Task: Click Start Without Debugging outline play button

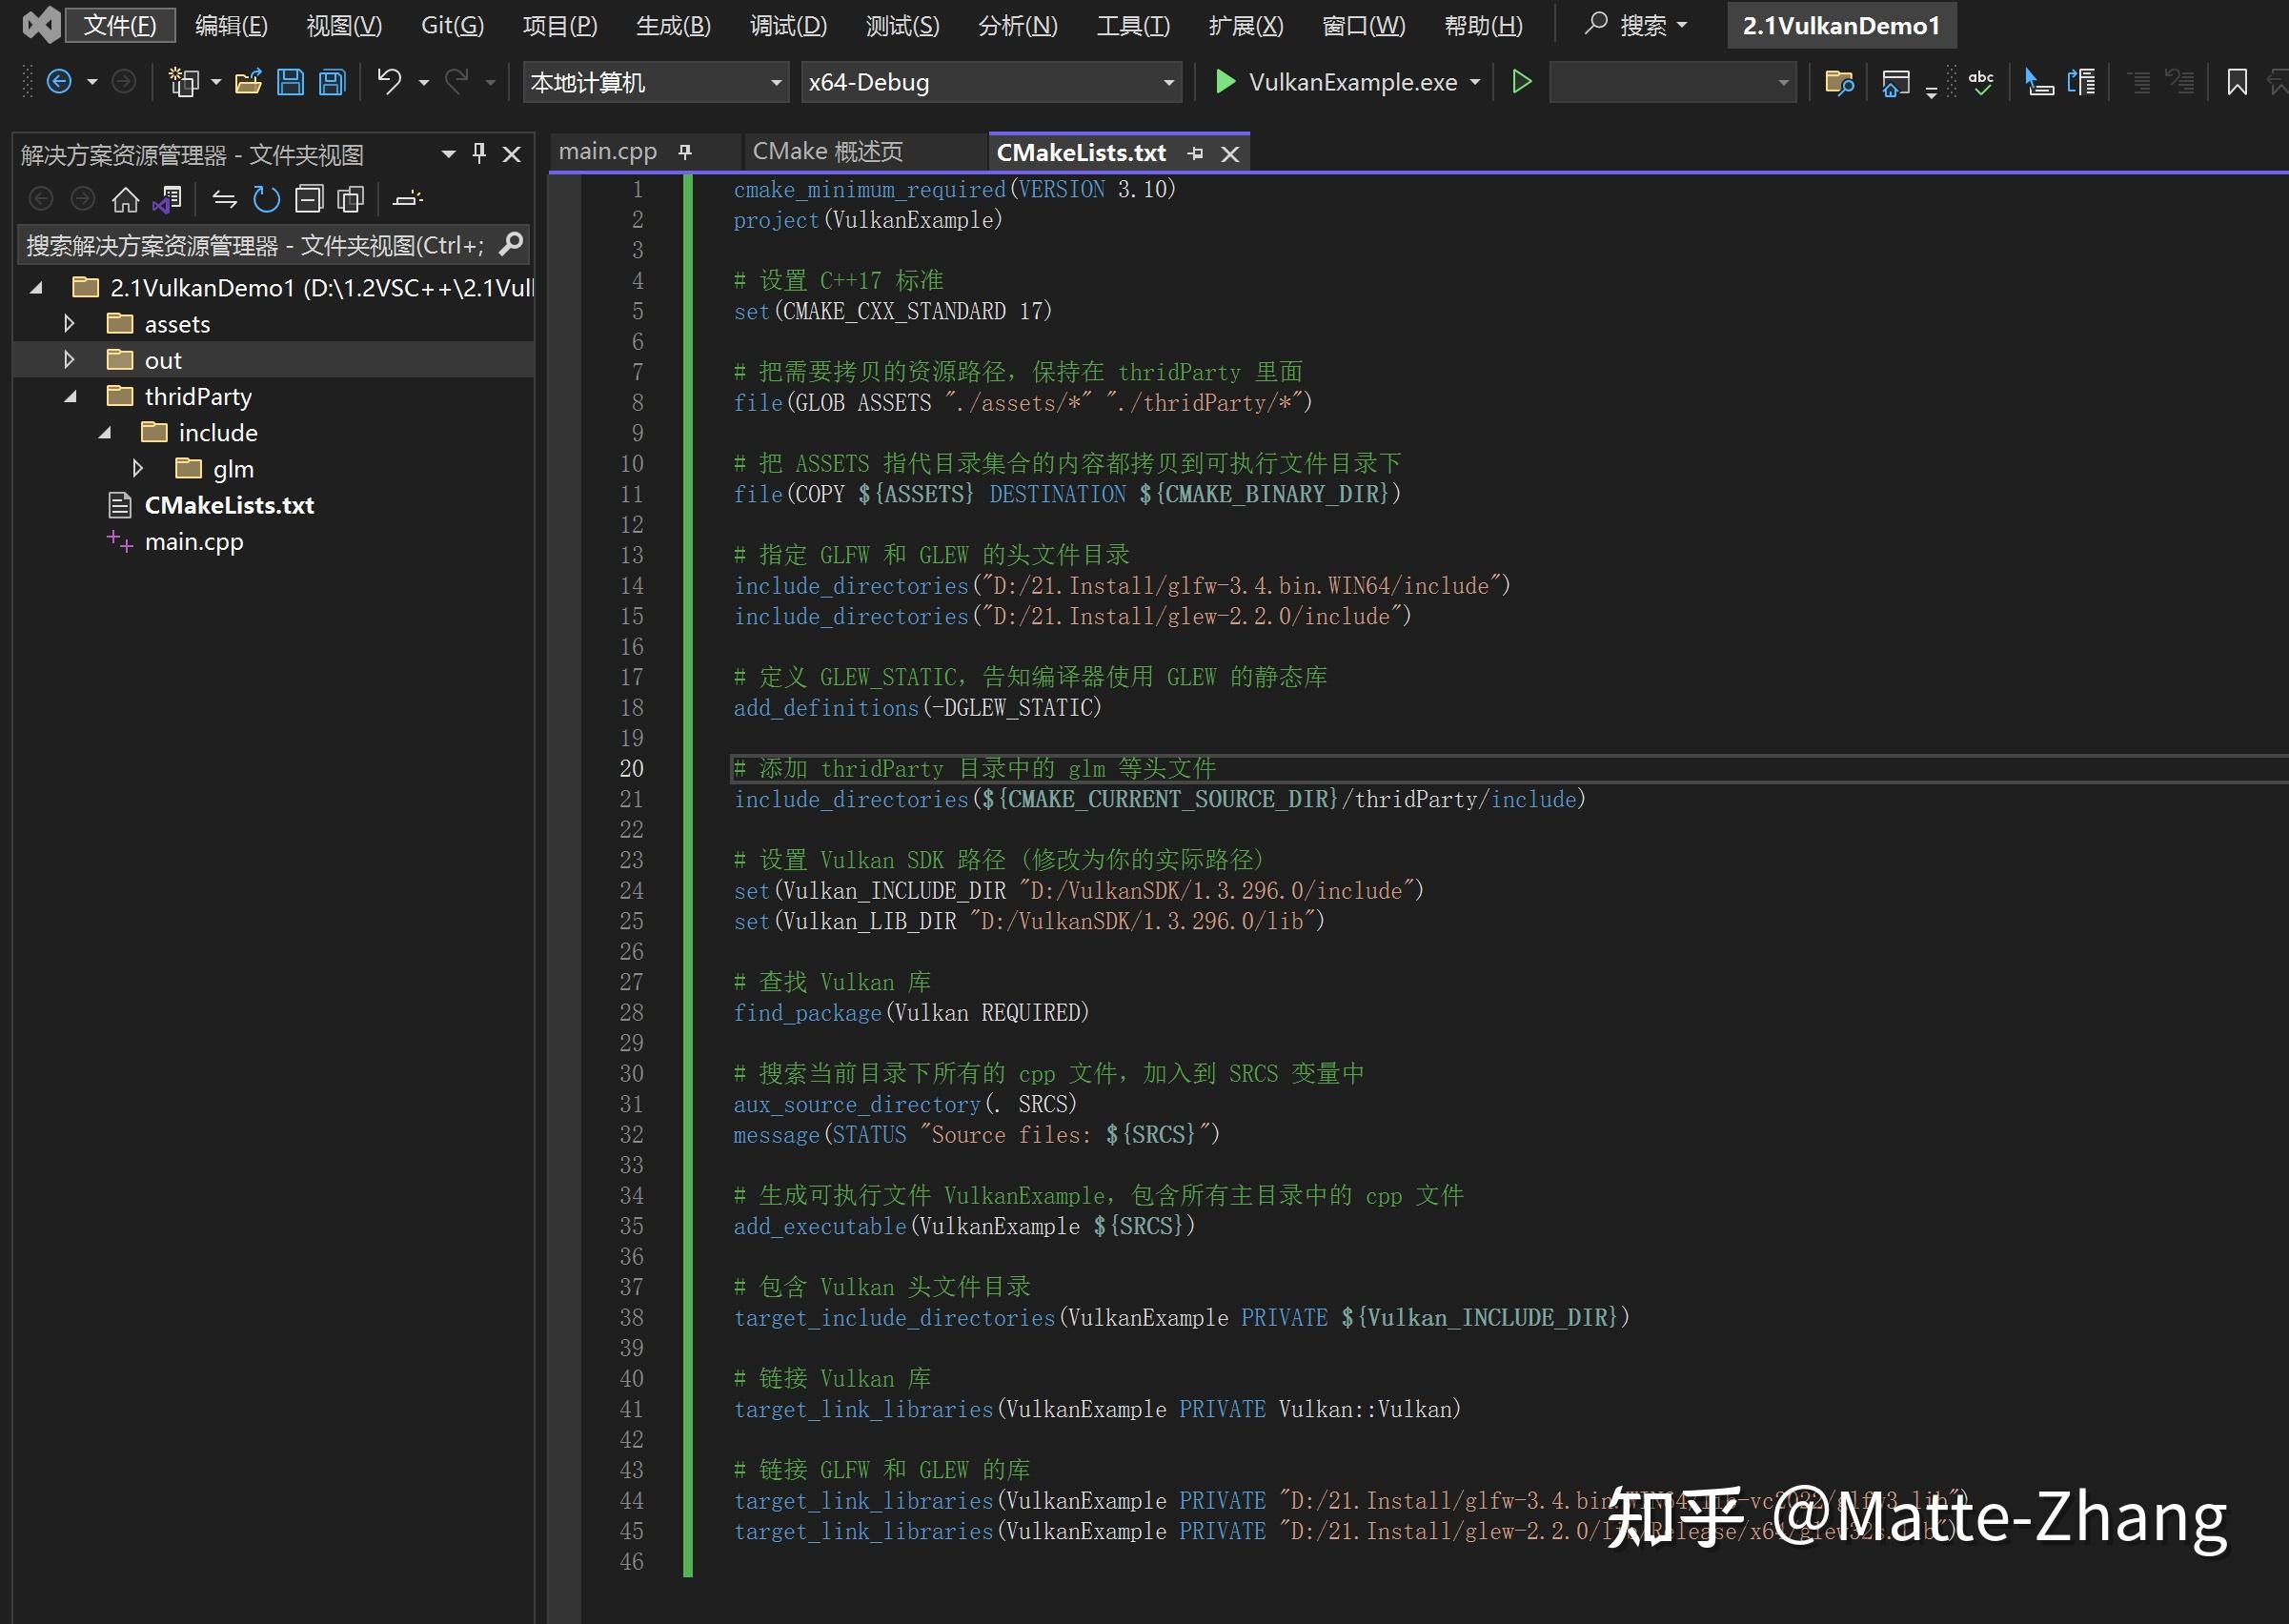Action: [x=1521, y=82]
